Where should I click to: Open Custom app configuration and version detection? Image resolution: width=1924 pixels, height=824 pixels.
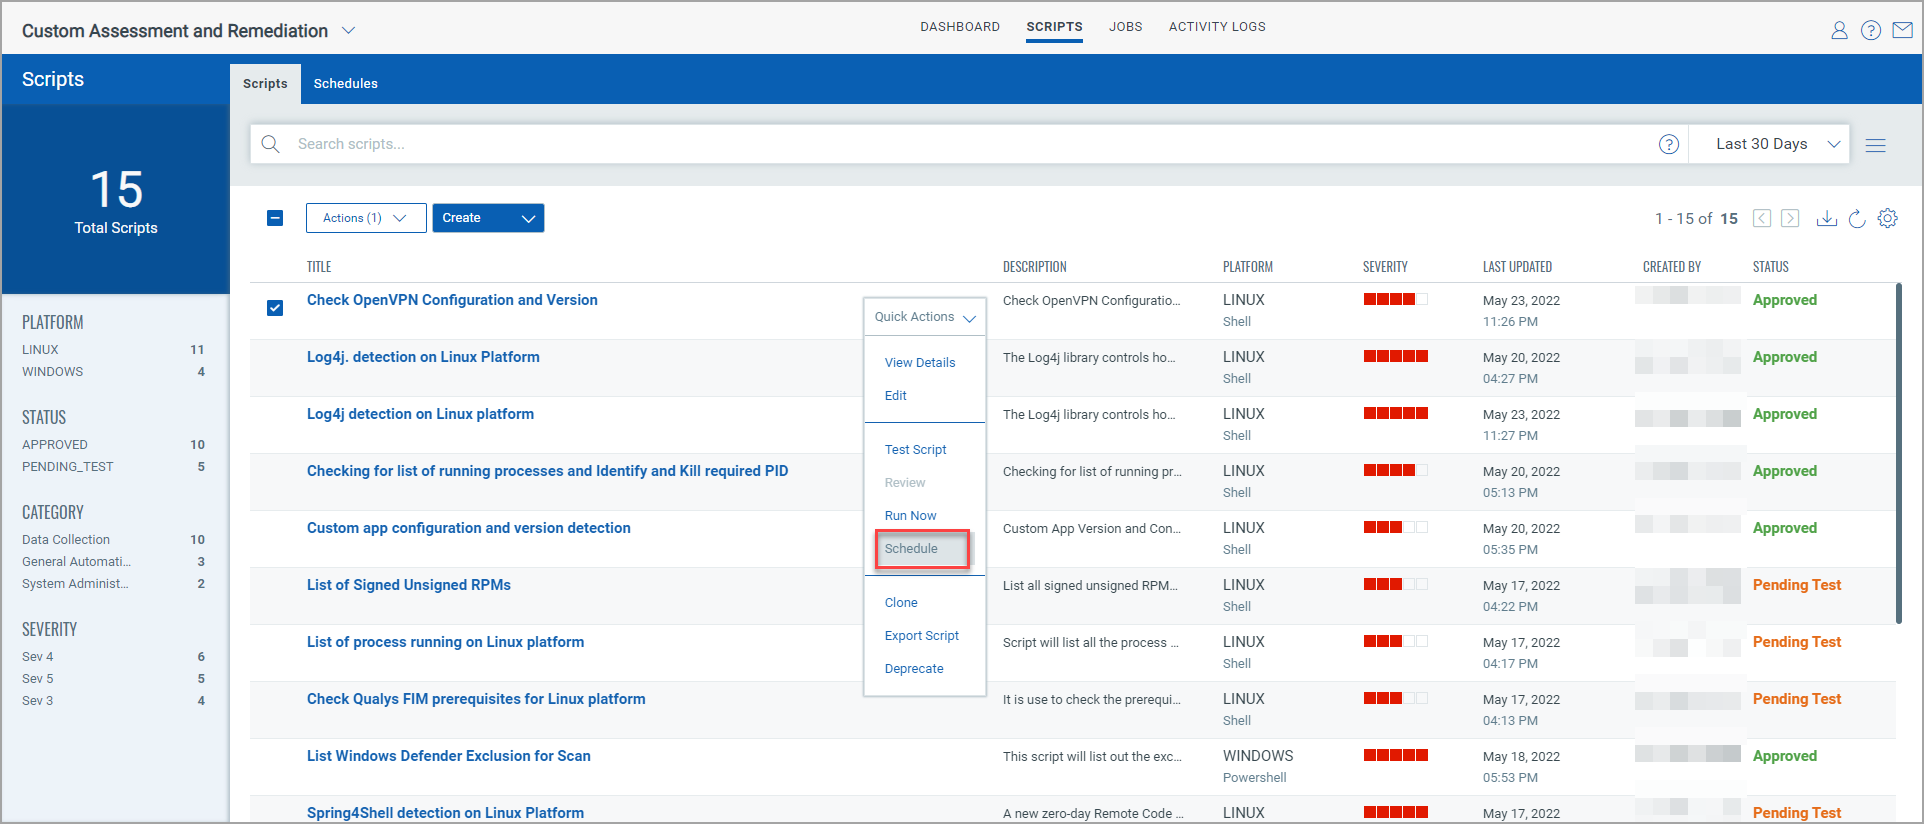coord(468,528)
